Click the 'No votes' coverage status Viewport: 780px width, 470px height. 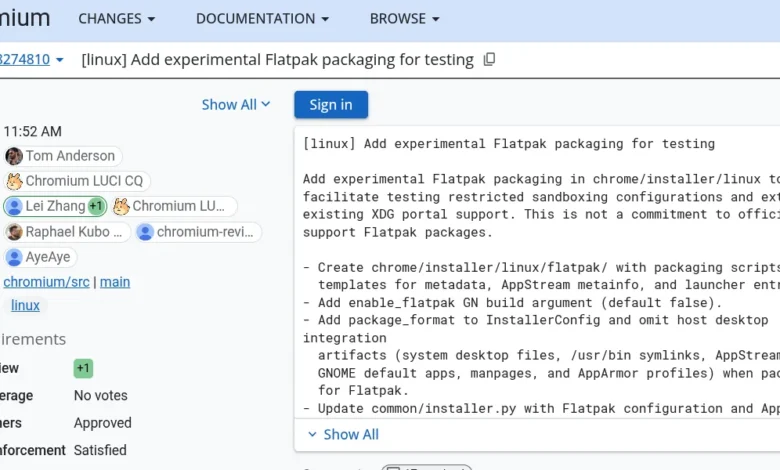pyautogui.click(x=100, y=395)
